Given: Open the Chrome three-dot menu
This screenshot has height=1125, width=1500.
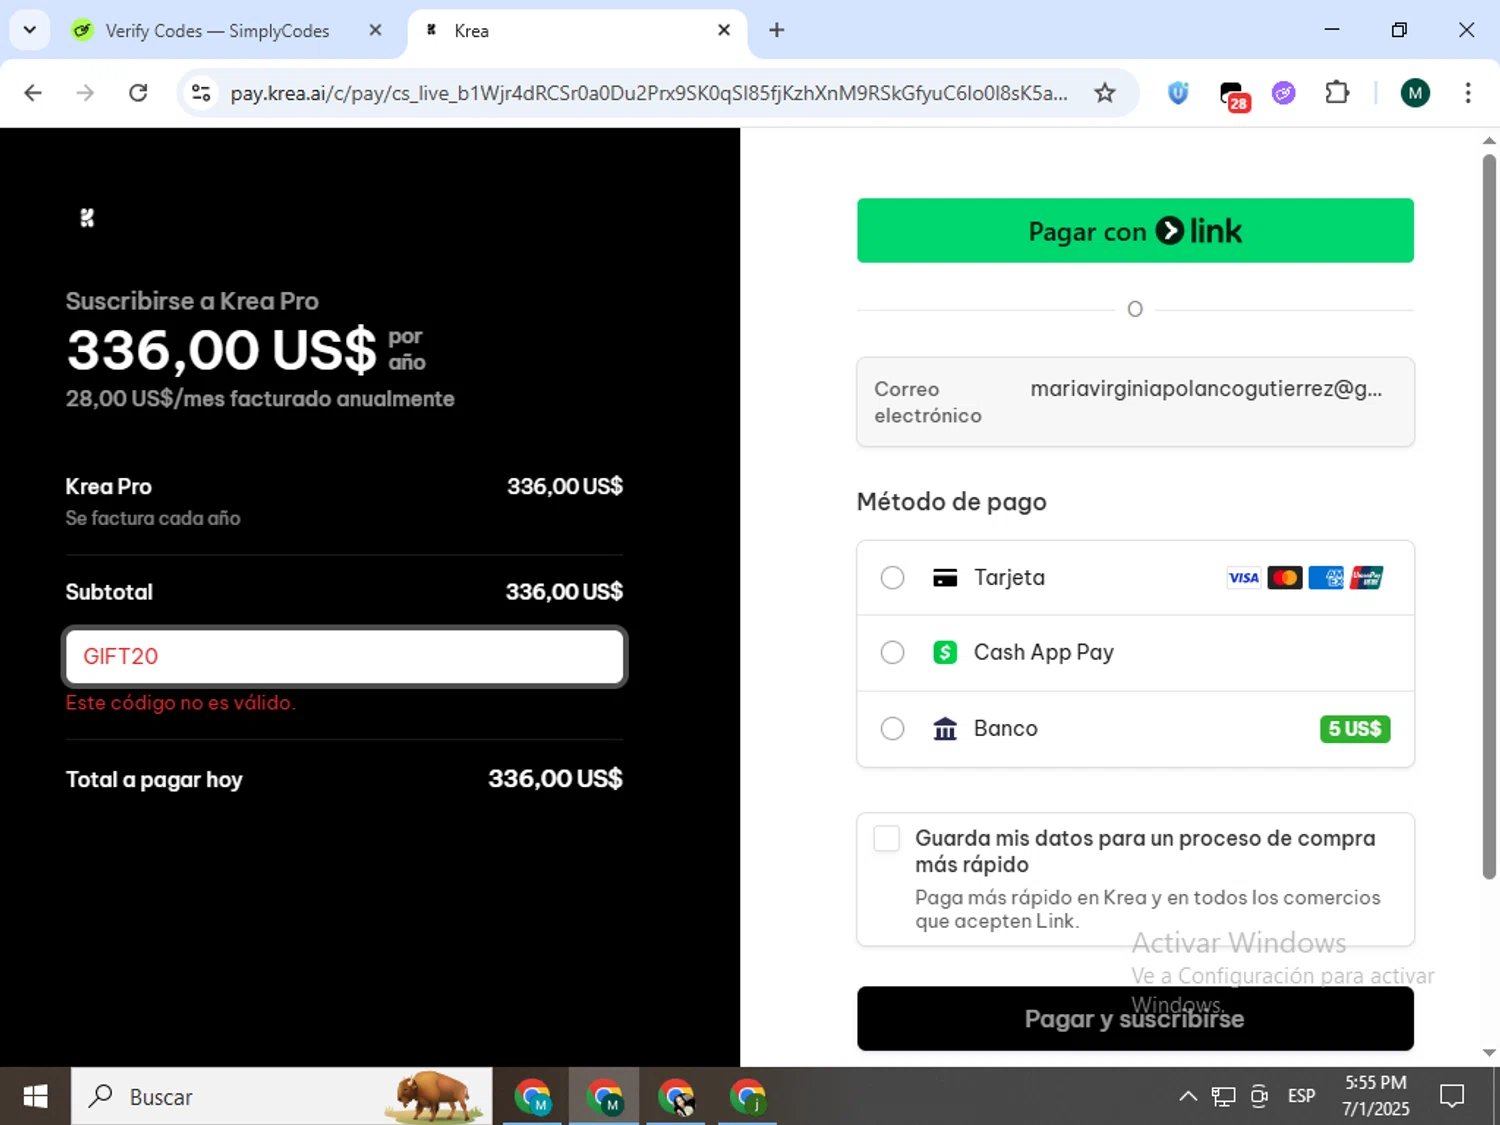Looking at the screenshot, I should 1468,93.
